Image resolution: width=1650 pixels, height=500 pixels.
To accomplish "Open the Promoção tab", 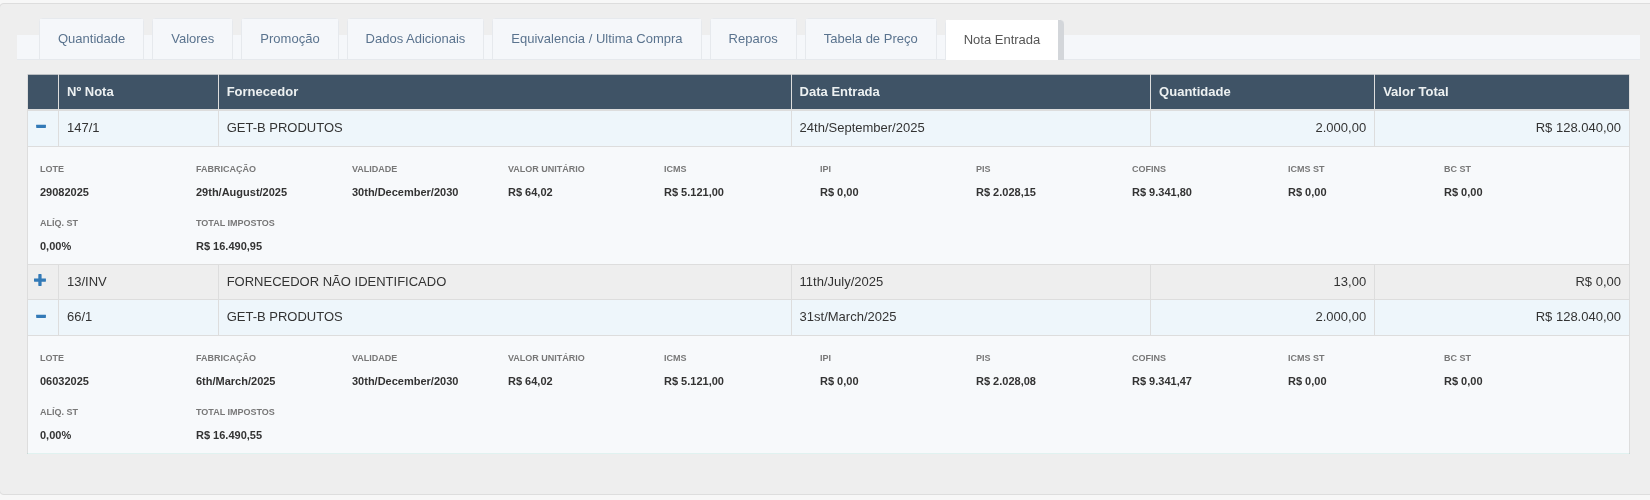I will coord(290,39).
